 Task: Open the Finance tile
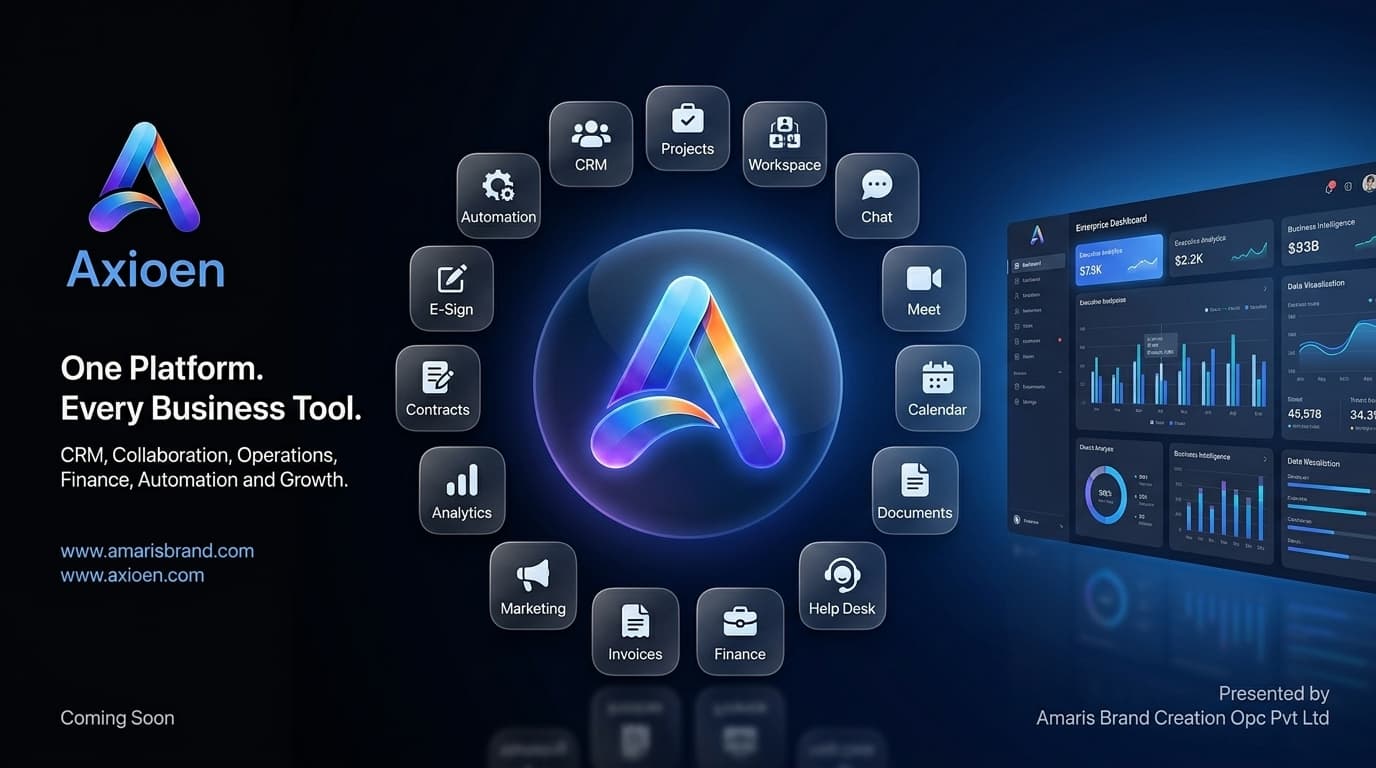[740, 632]
